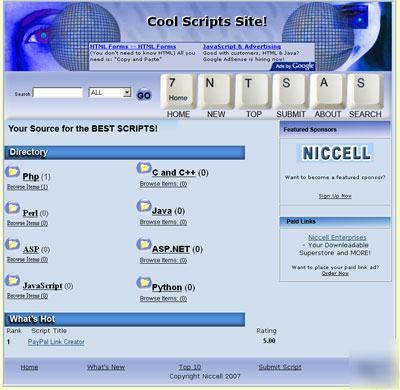Open the HTML Forms ad link
The height and width of the screenshot is (390, 400).
133,47
